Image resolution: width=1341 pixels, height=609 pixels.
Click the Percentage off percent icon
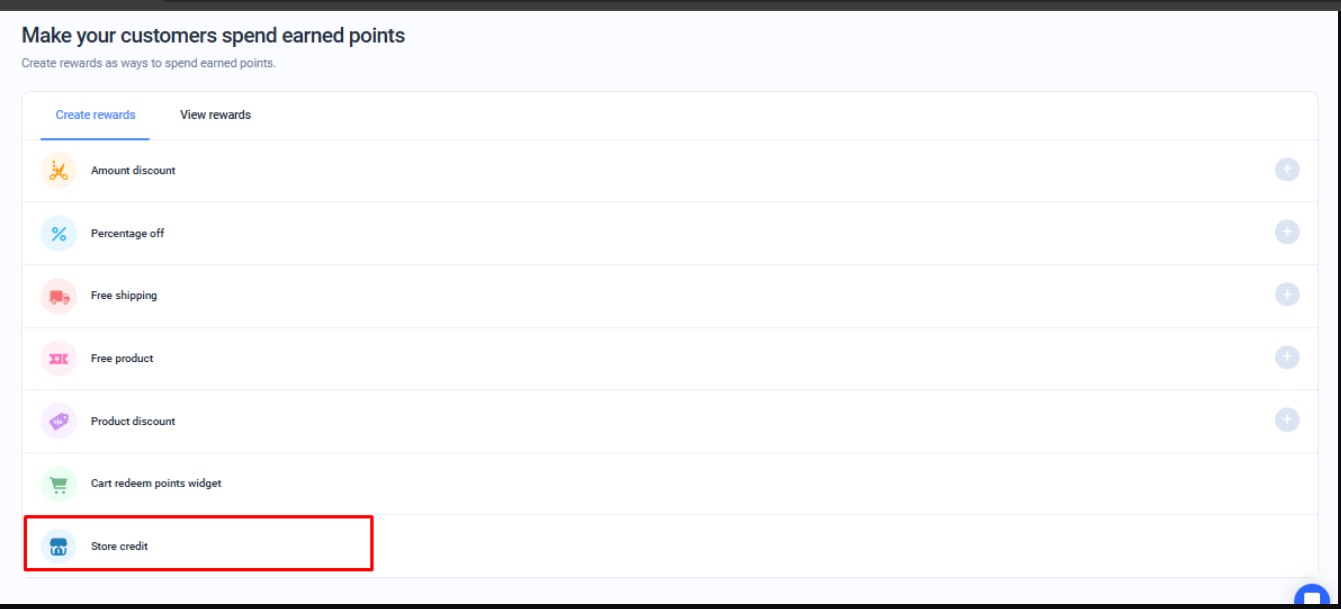coord(58,233)
